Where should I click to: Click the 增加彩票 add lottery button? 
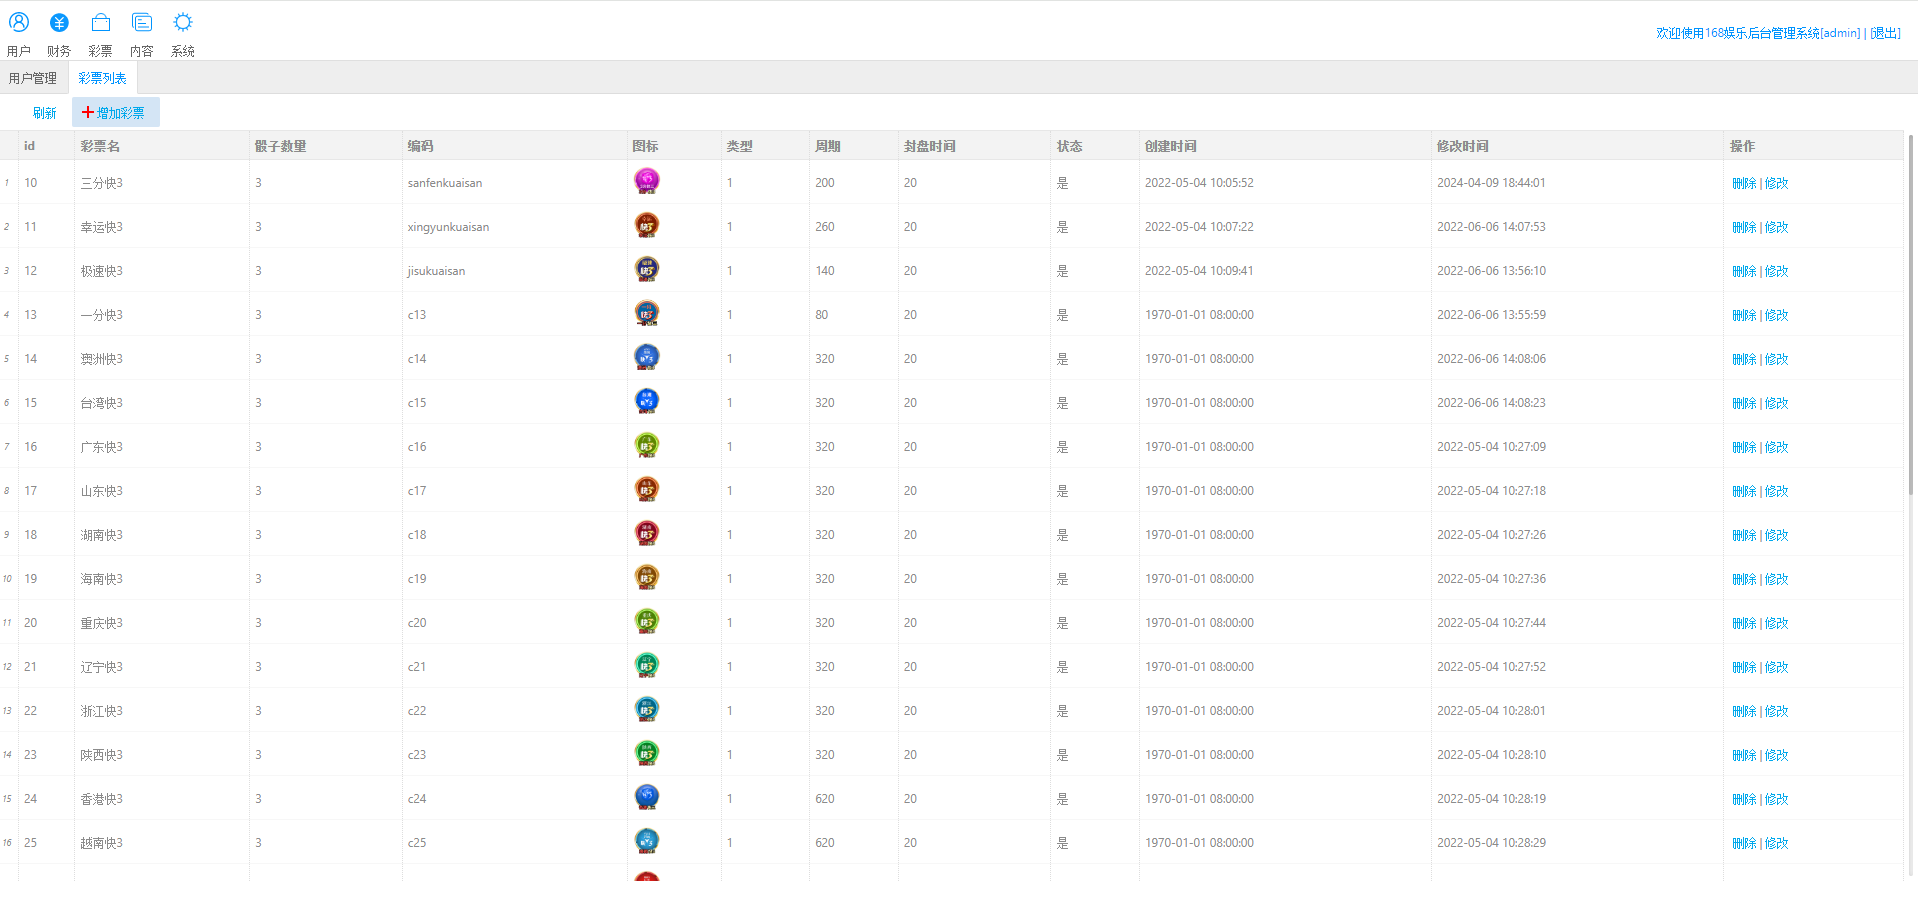tap(115, 113)
